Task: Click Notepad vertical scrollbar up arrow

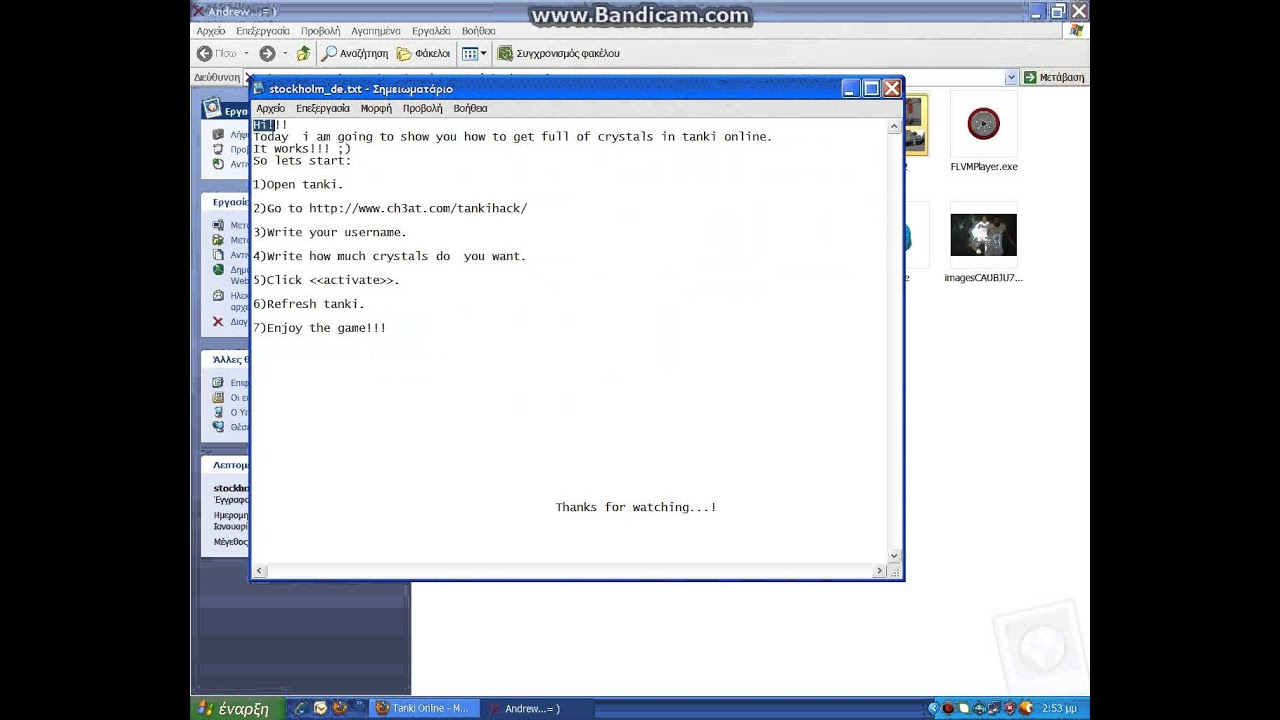Action: click(x=895, y=126)
